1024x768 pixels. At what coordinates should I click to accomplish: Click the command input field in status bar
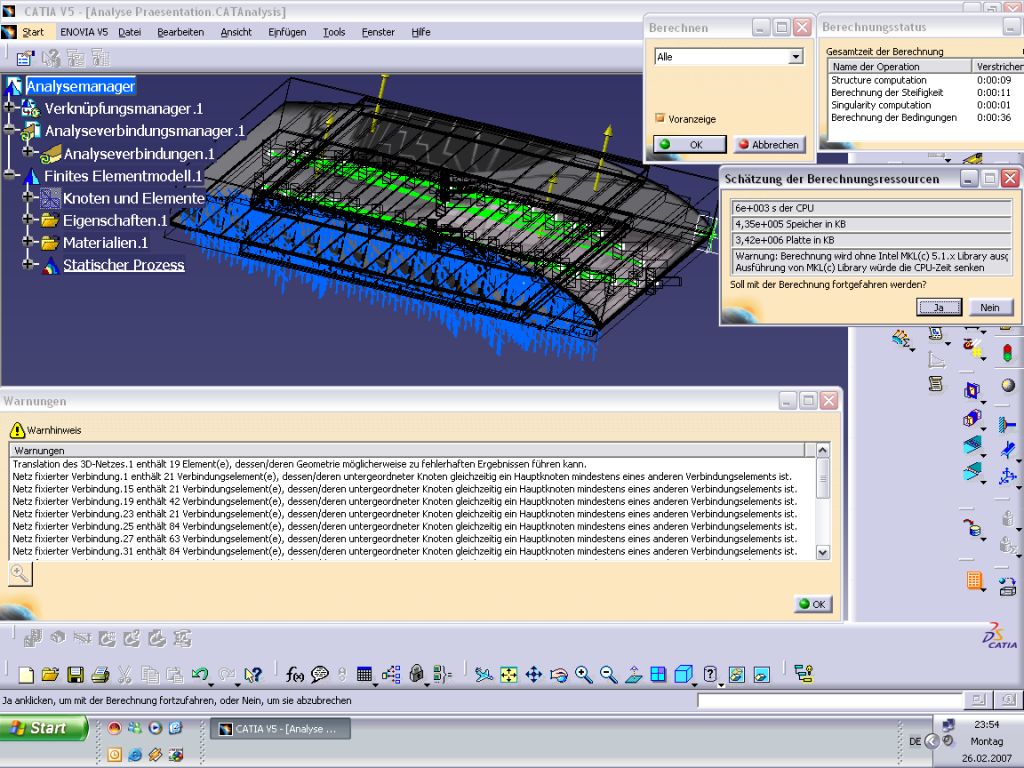829,701
